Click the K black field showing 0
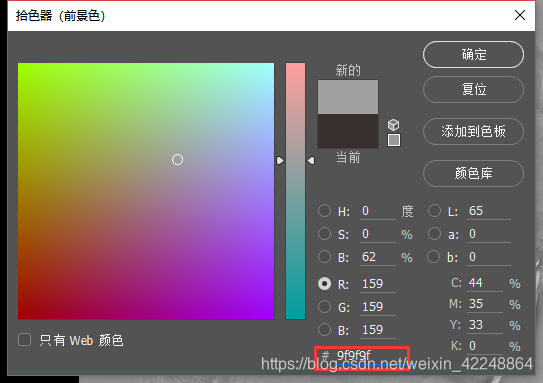 [485, 346]
